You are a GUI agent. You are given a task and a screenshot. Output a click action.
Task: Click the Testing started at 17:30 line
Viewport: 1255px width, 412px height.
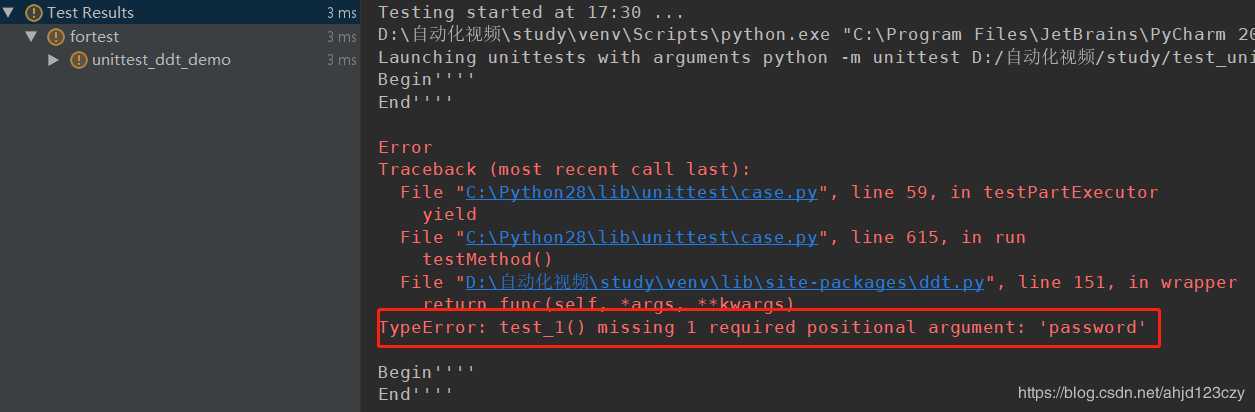click(531, 13)
